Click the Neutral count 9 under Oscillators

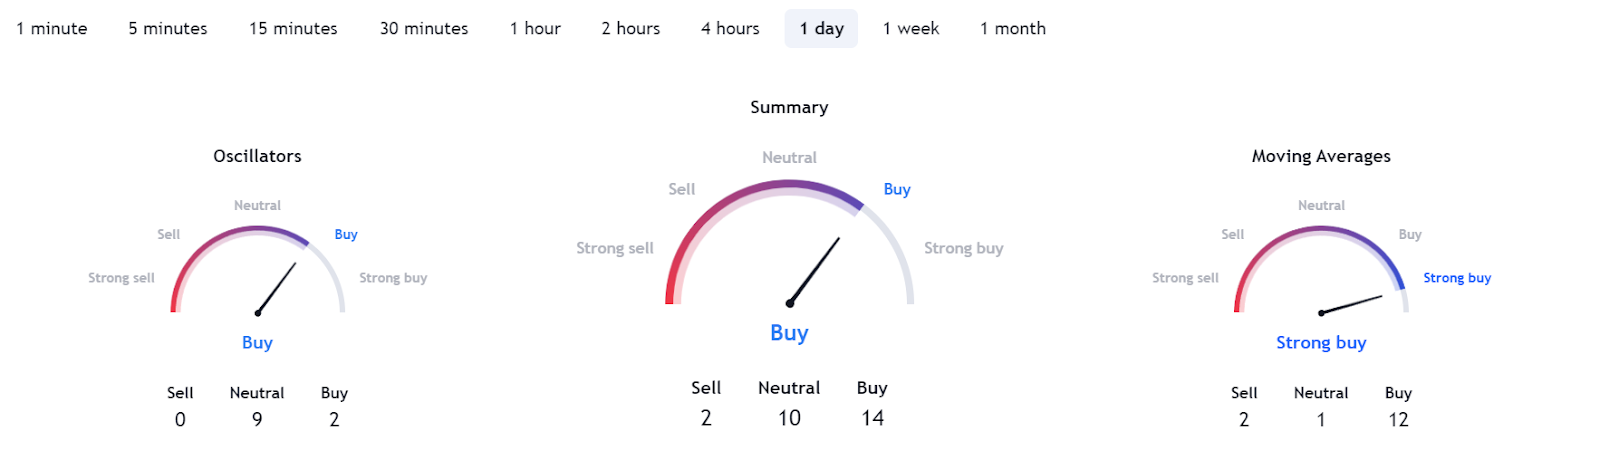[257, 420]
